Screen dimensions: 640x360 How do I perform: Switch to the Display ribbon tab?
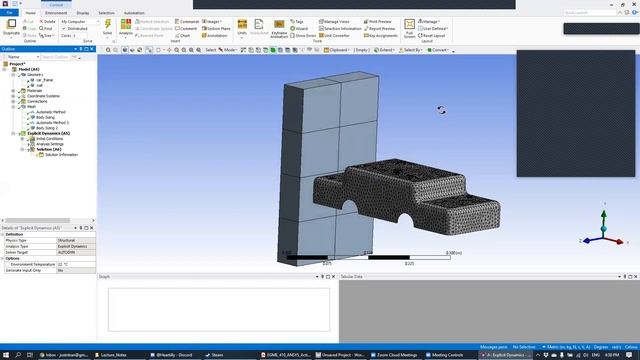coord(83,13)
